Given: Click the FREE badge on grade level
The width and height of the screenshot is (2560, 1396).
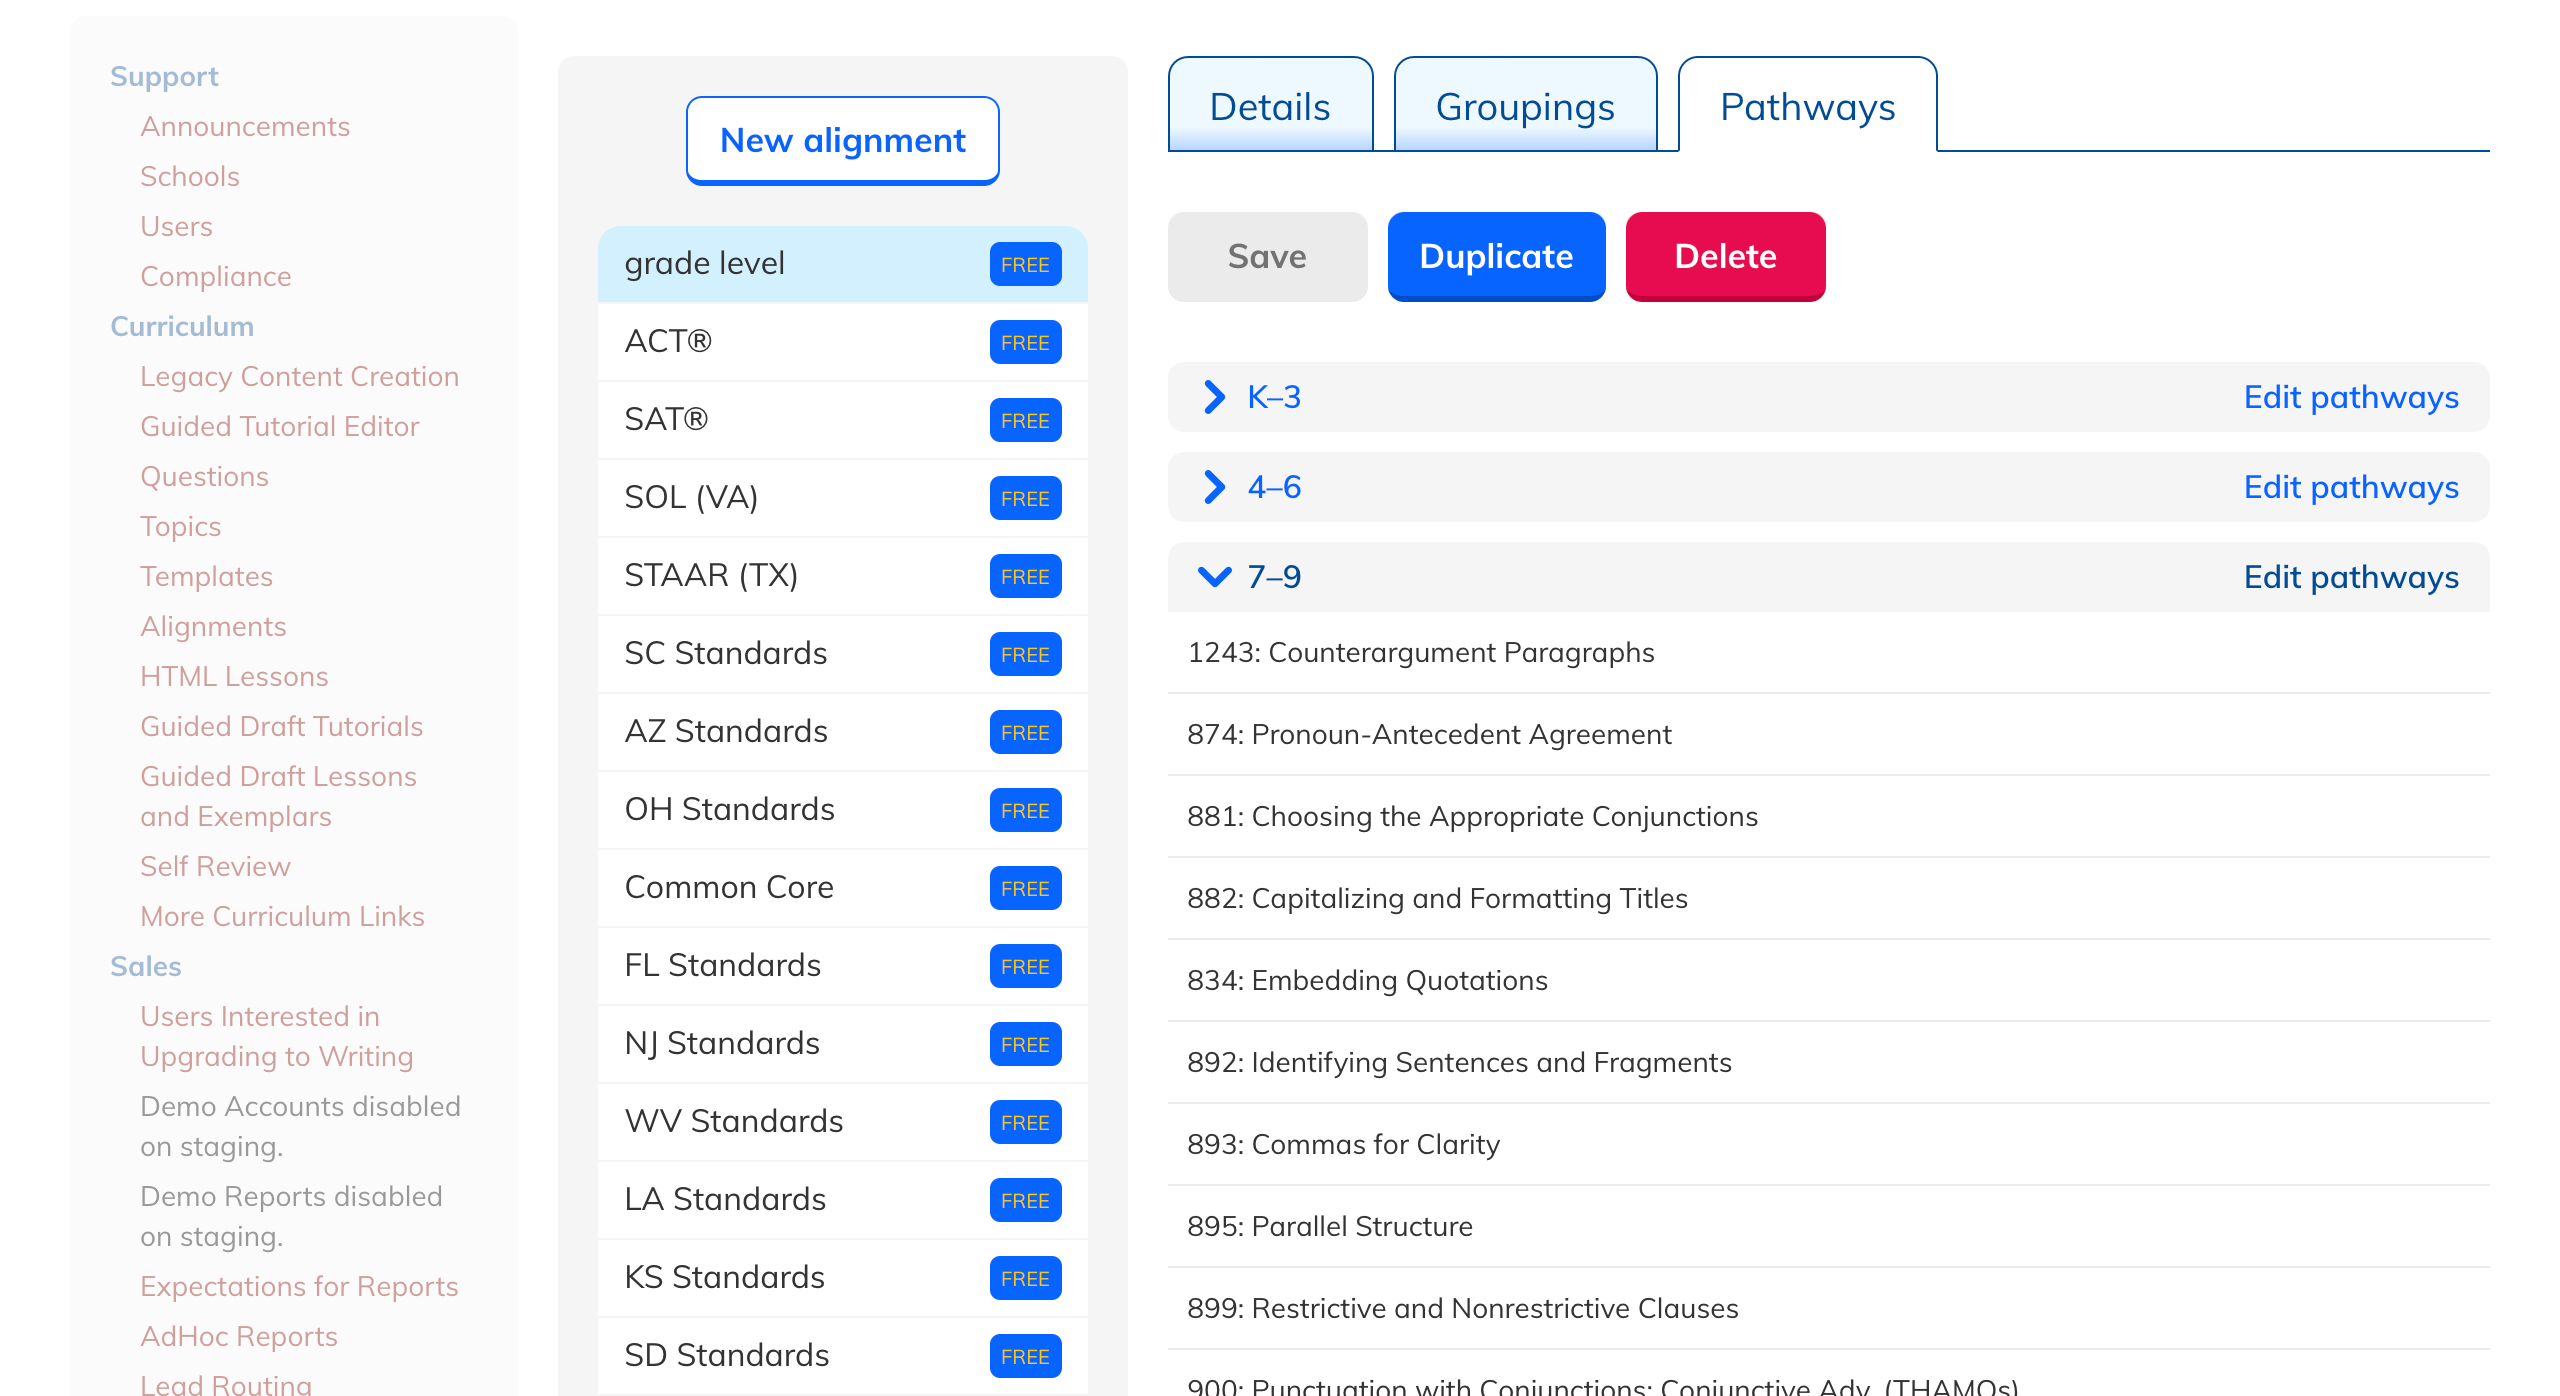Looking at the screenshot, I should (x=1025, y=265).
